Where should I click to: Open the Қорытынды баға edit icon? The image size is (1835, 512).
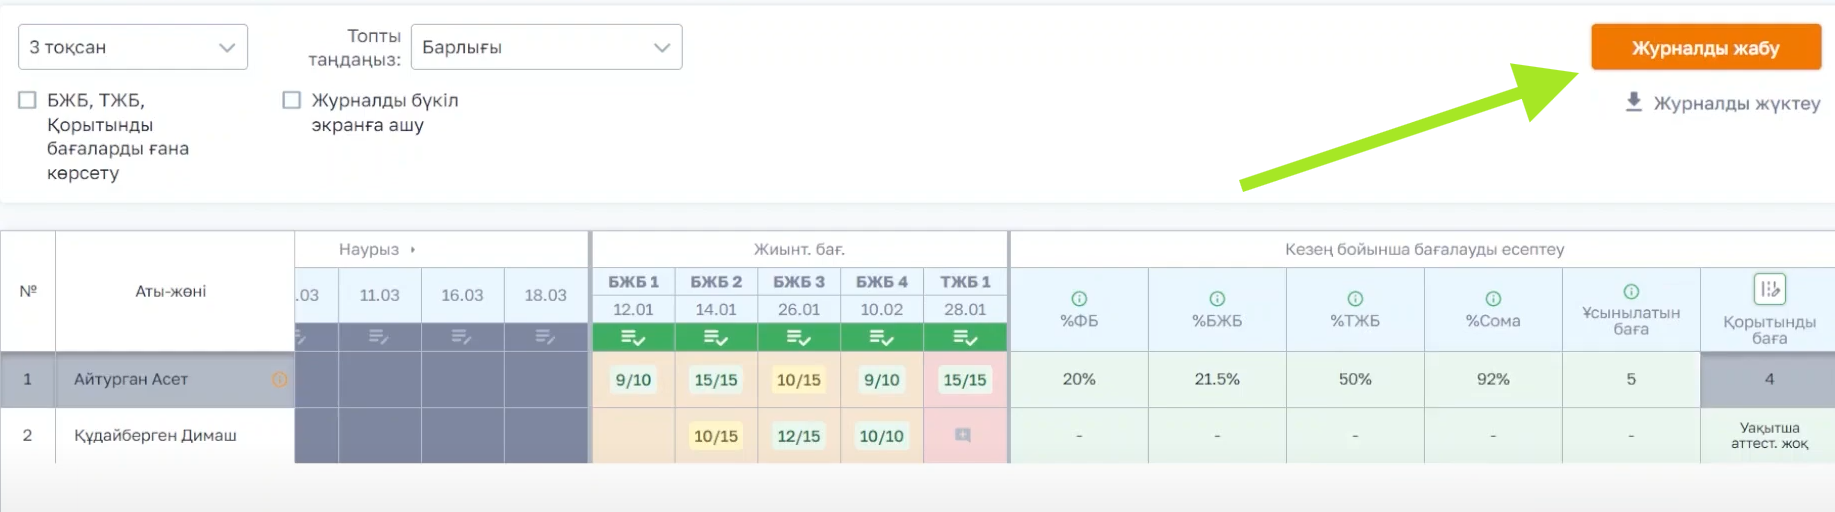(1769, 290)
